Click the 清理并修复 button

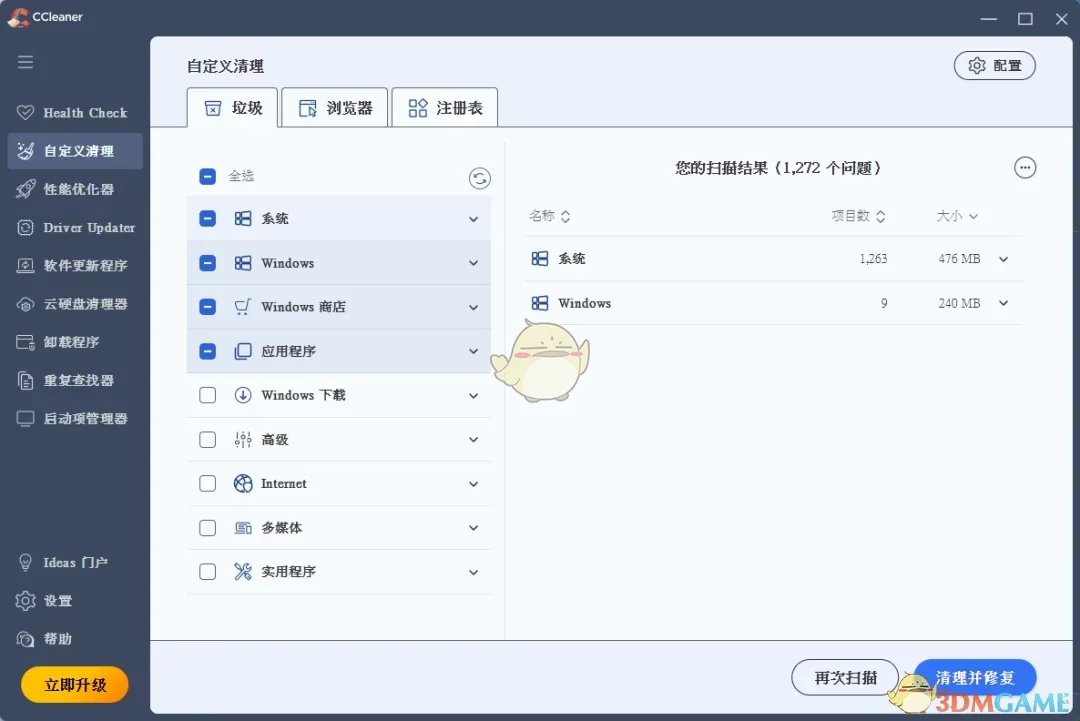pyautogui.click(x=975, y=677)
